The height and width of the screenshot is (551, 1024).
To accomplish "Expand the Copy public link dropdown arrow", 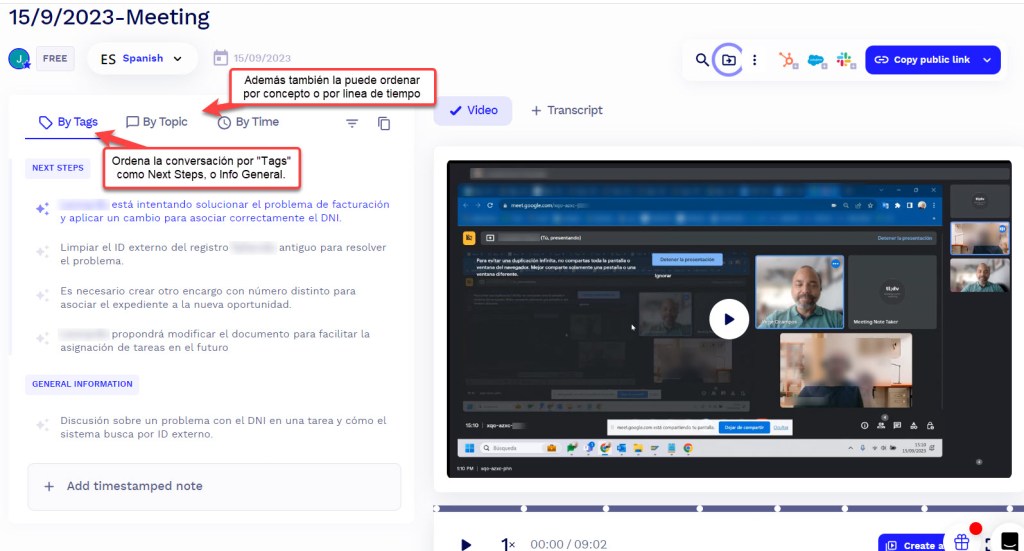I will point(987,60).
